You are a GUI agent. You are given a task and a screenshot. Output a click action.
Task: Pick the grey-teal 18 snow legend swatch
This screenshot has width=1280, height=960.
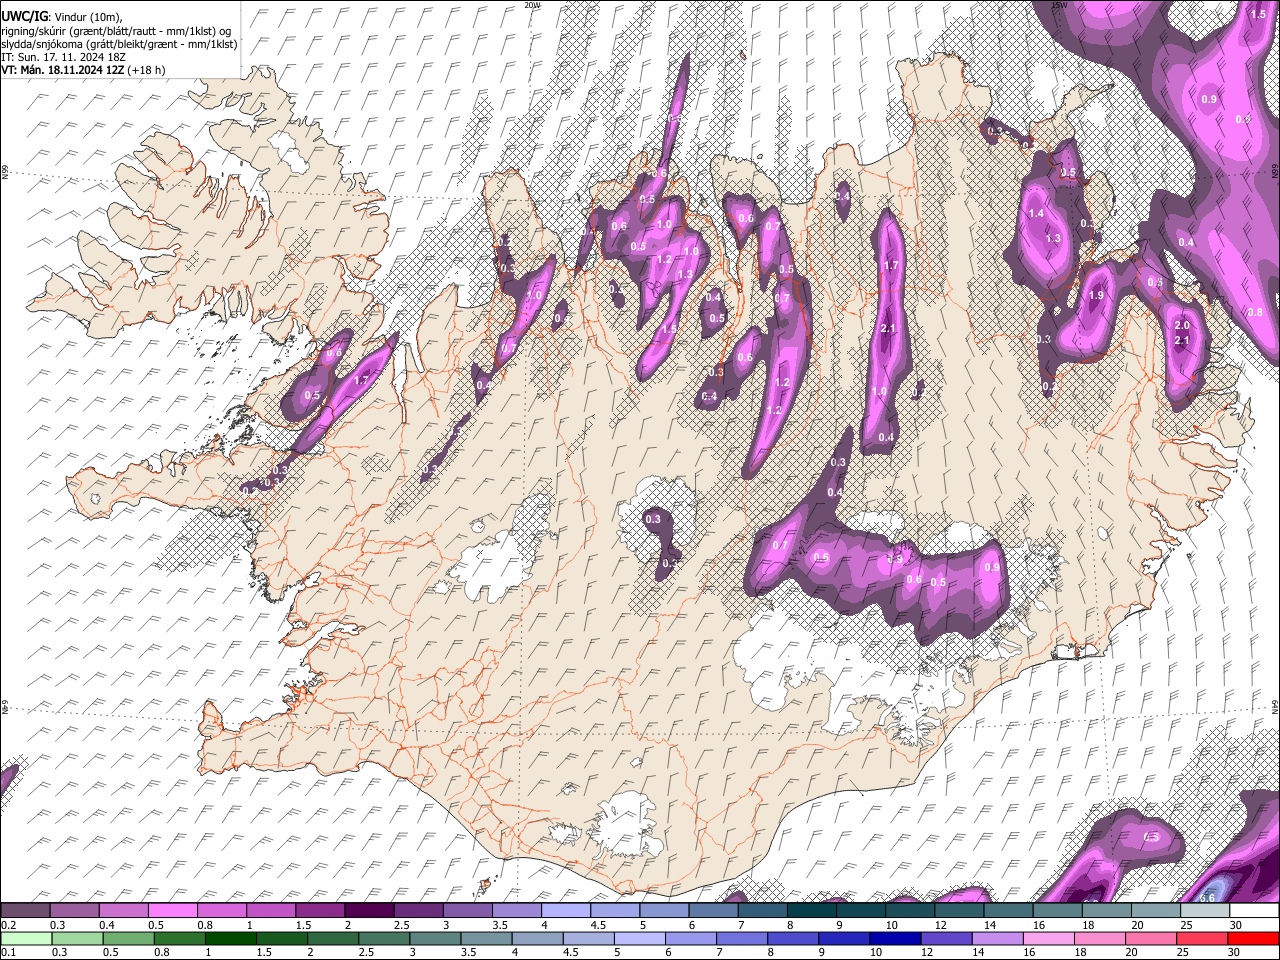point(1107,911)
